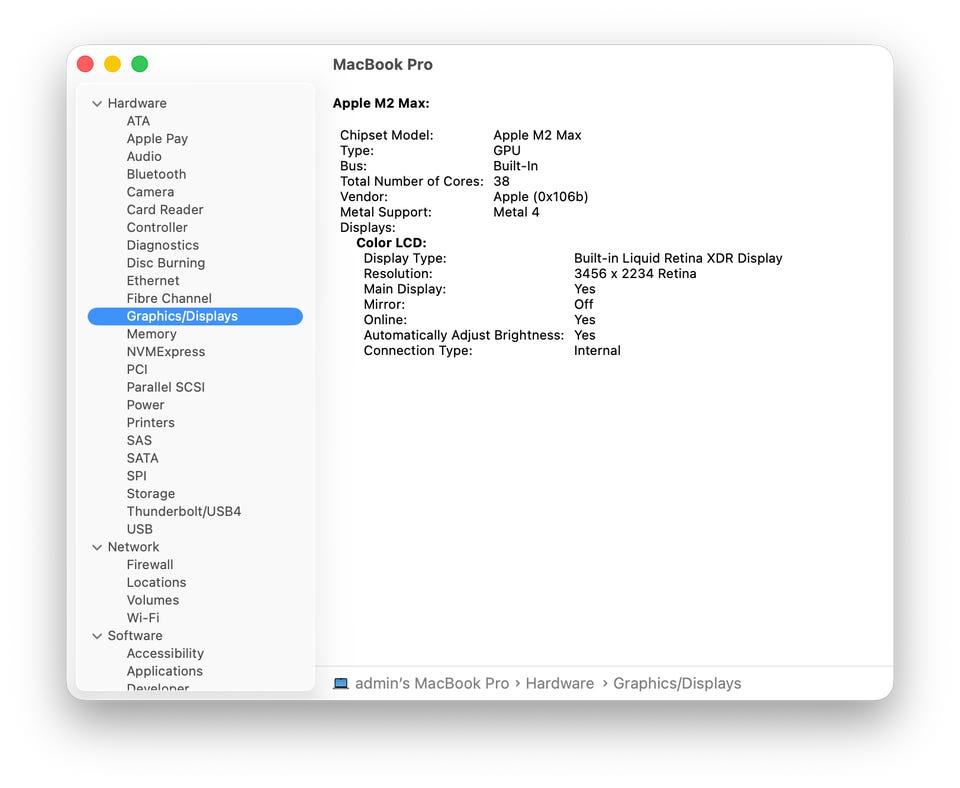Click the Color LCD display heading

(x=391, y=243)
